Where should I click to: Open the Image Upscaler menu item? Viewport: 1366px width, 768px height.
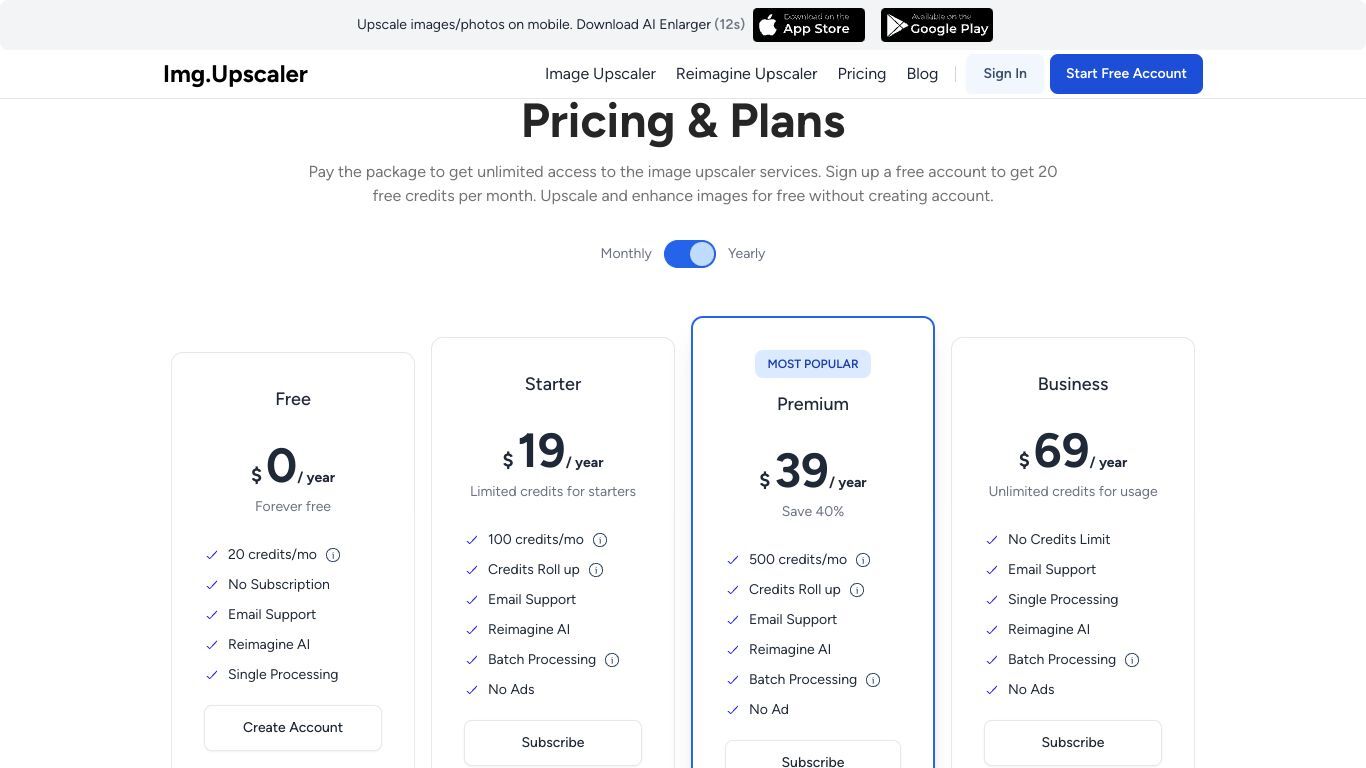tap(600, 74)
